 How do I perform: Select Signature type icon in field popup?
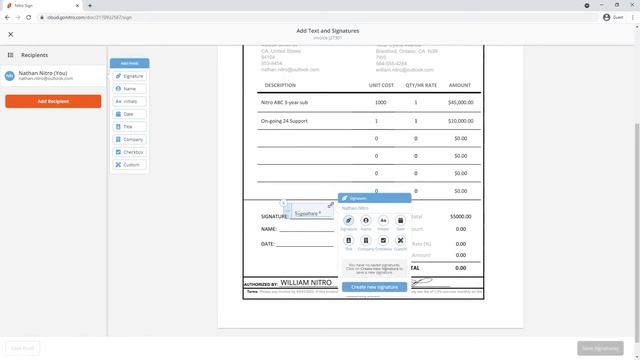pyautogui.click(x=348, y=220)
